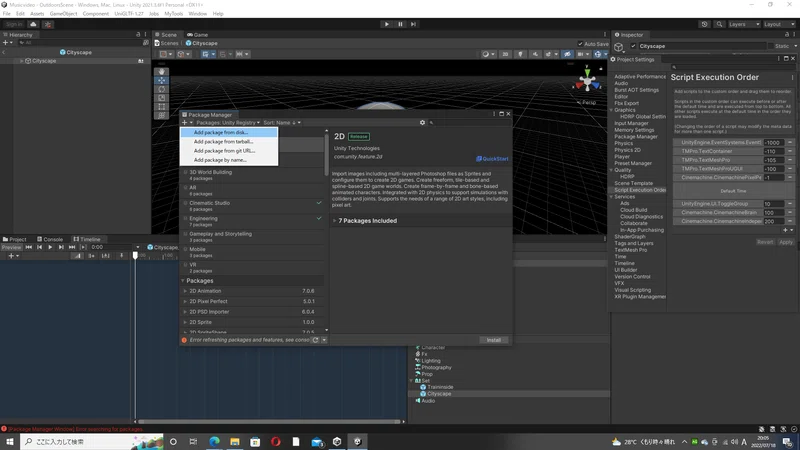The width and height of the screenshot is (800, 450).
Task: Open Microsoft Edge from taskbar
Action: click(214, 441)
